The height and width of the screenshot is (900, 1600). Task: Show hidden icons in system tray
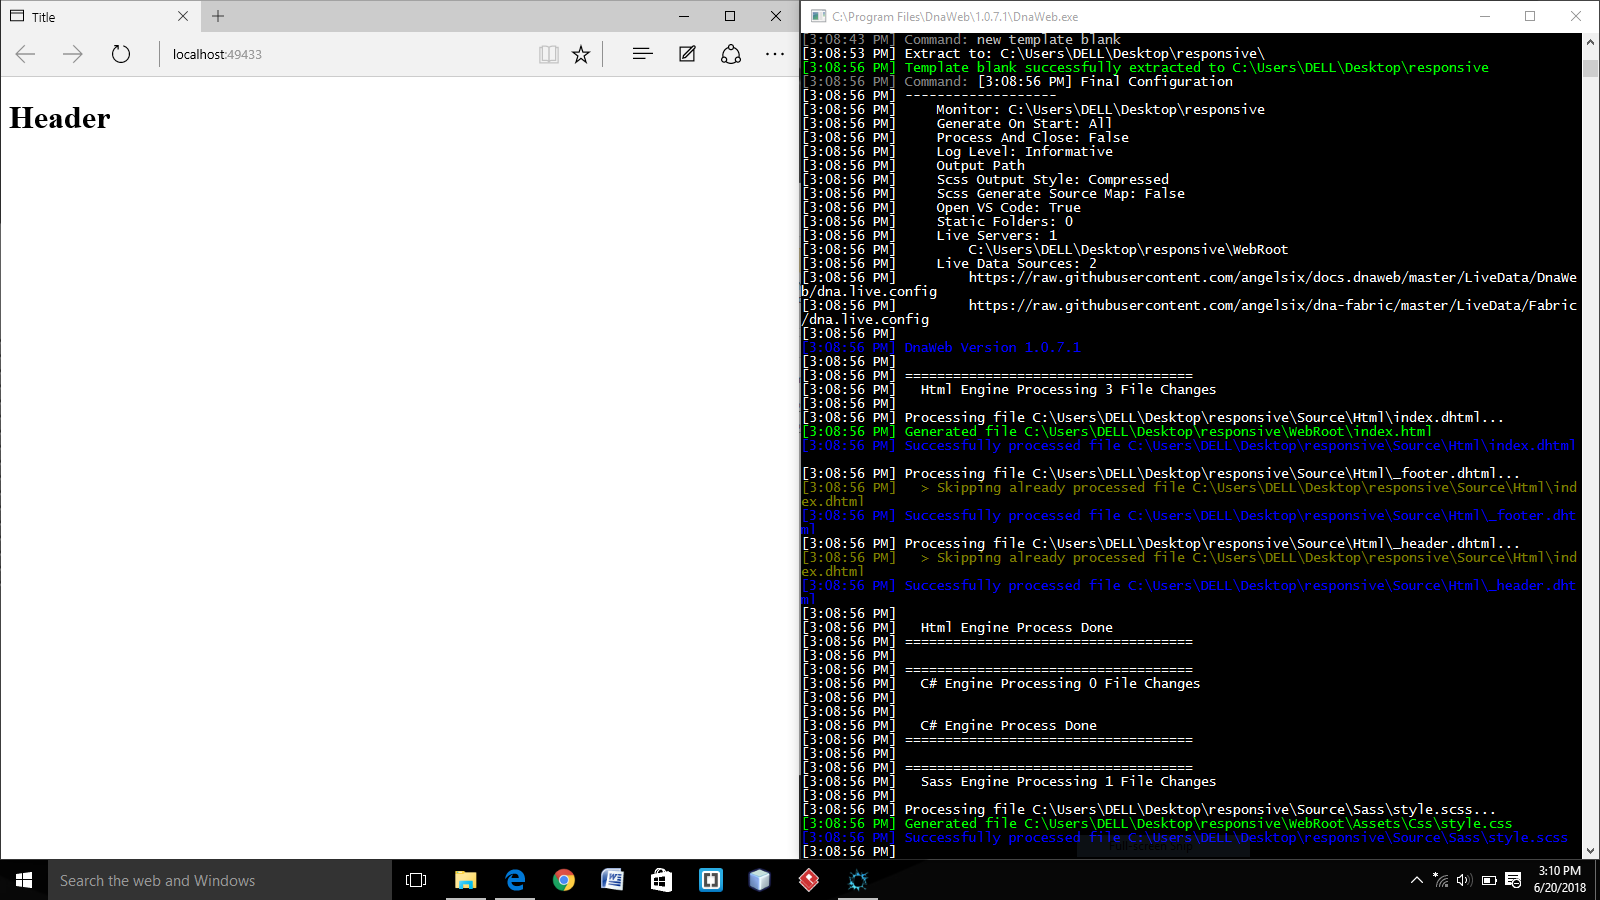1417,880
